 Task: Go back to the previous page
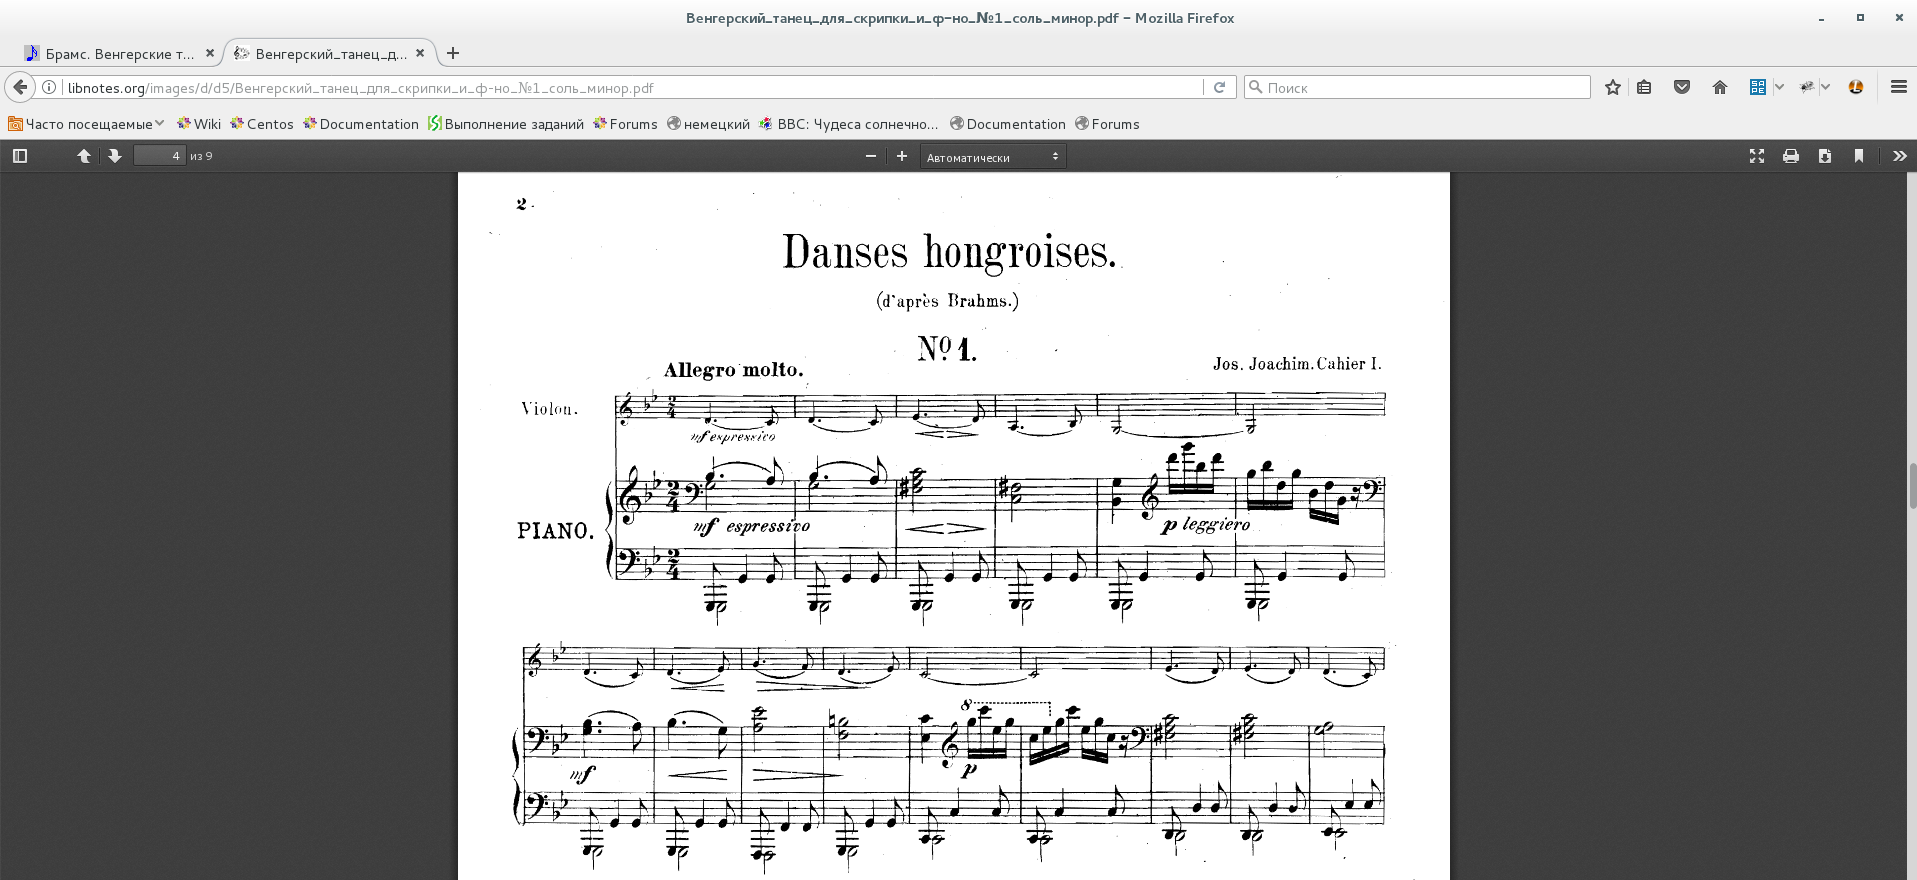(x=20, y=87)
